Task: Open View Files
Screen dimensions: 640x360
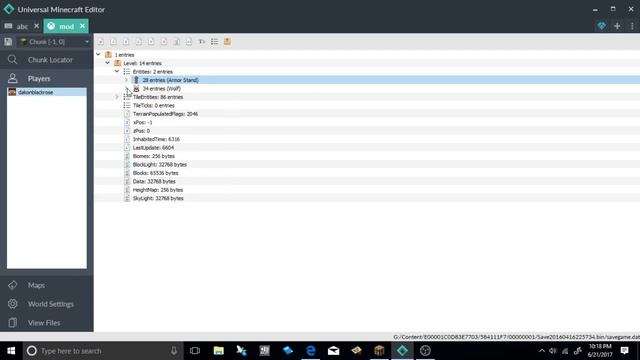Action: click(47, 322)
